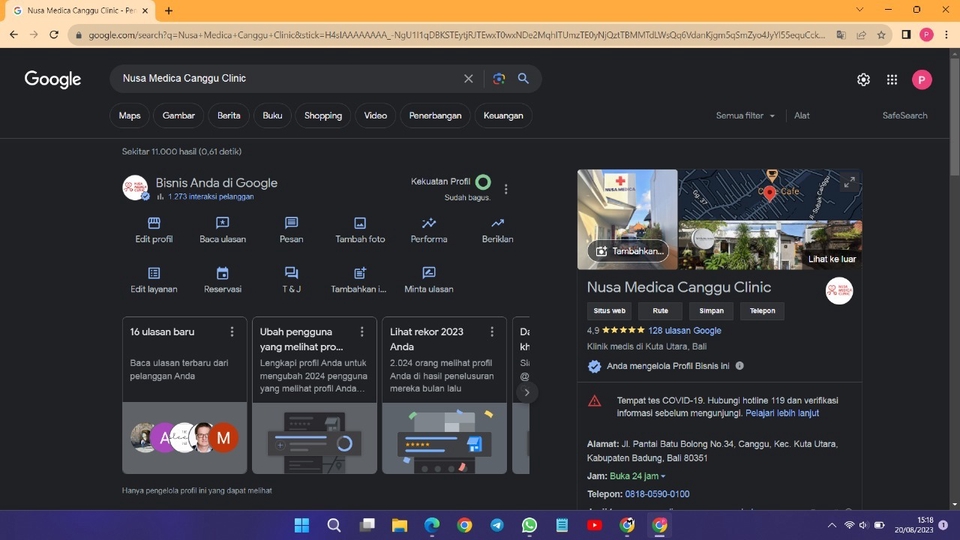This screenshot has height=540, width=960.
Task: Switch to Berita filter tab
Action: pyautogui.click(x=229, y=116)
